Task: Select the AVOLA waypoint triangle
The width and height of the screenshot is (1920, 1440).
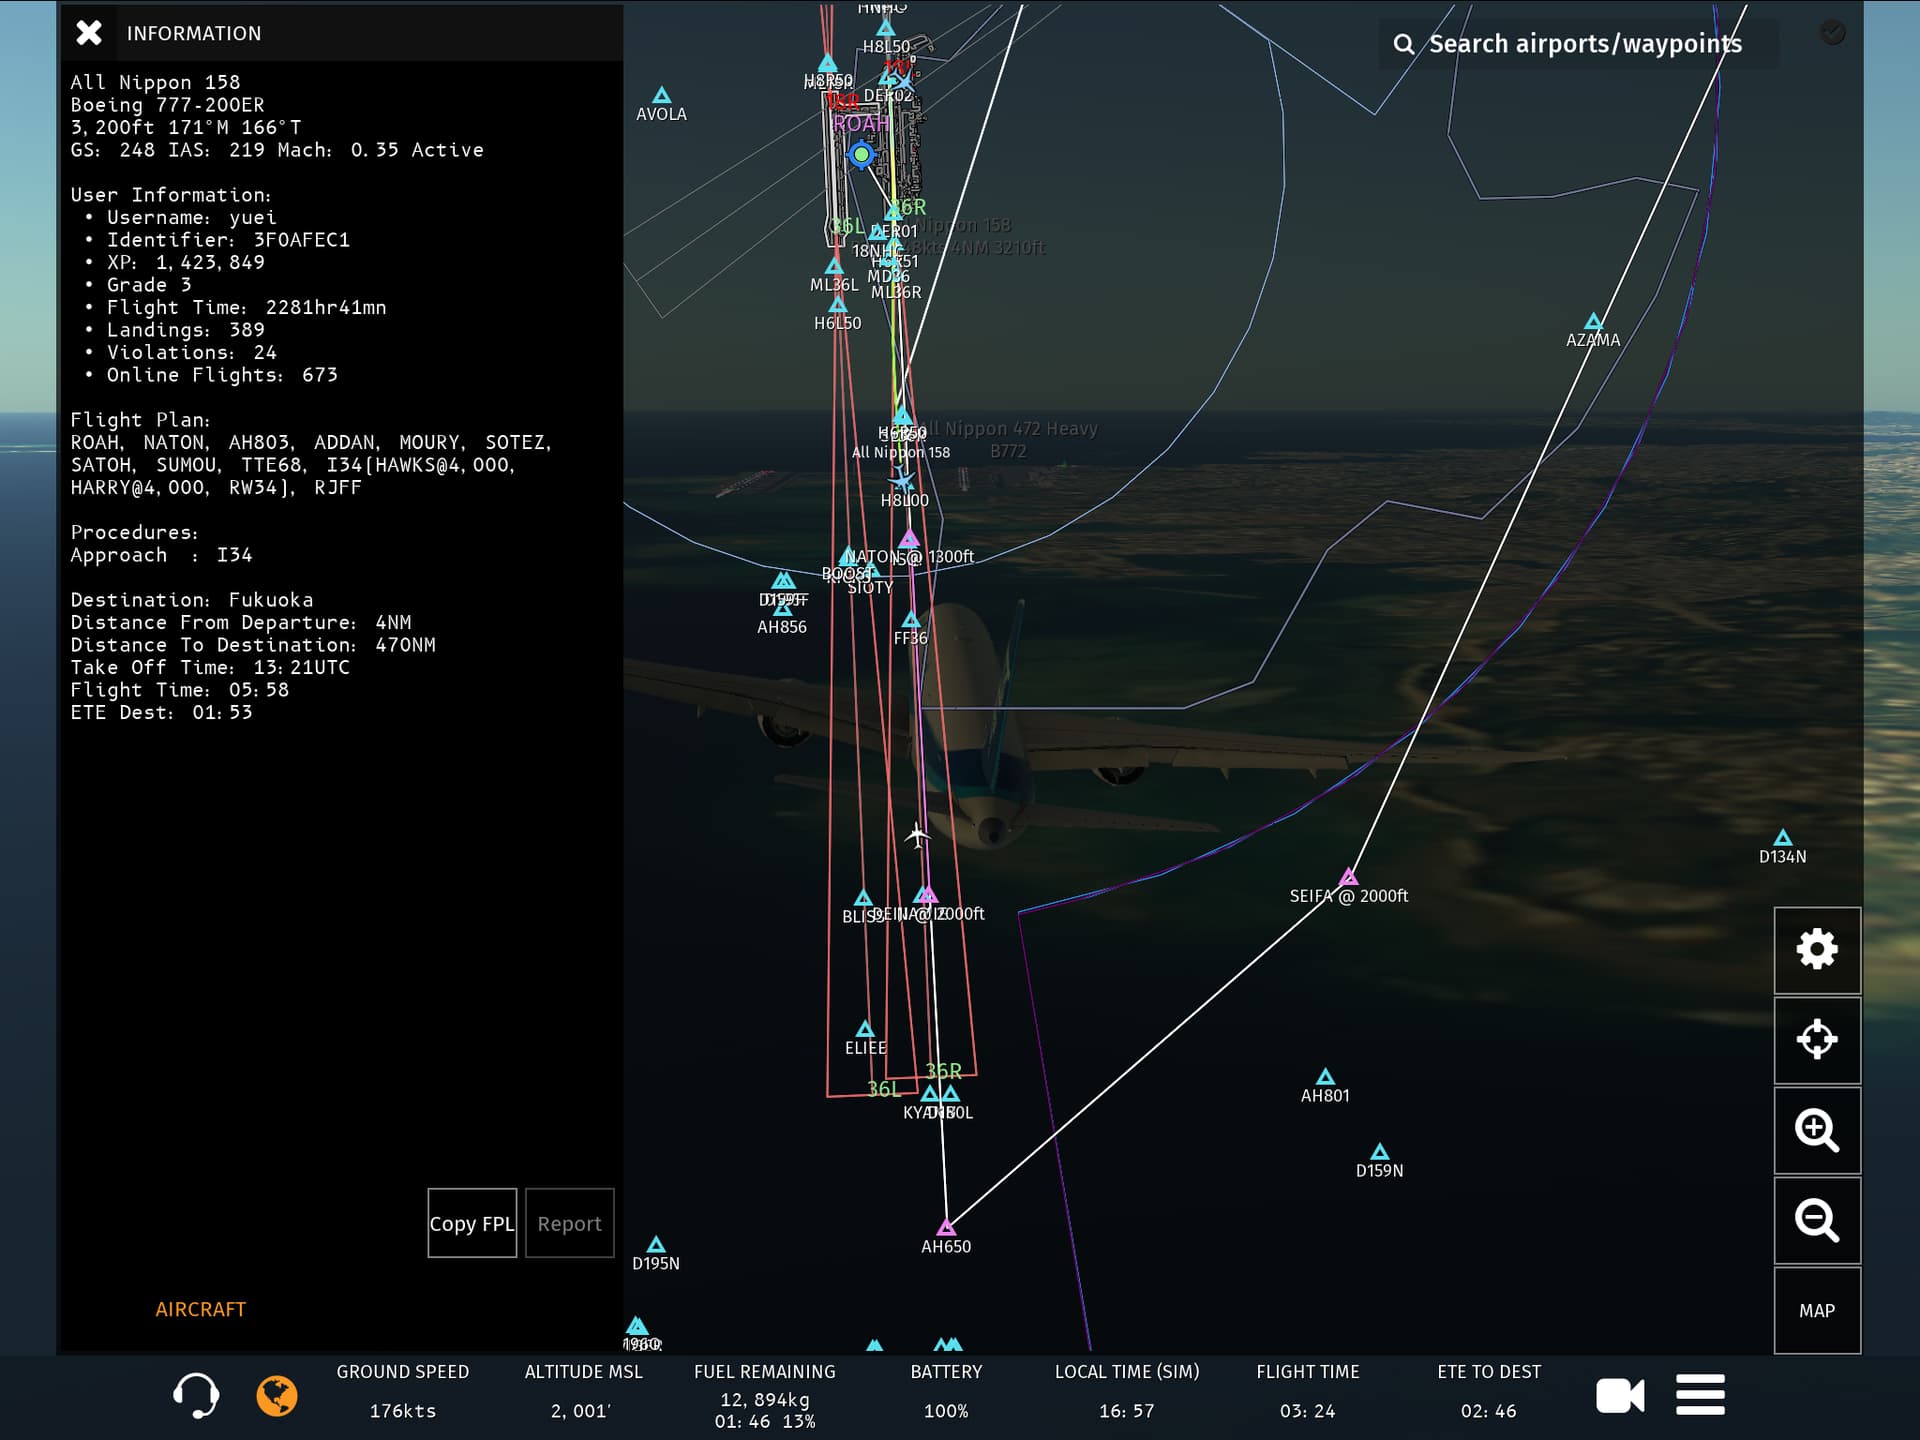Action: [661, 96]
